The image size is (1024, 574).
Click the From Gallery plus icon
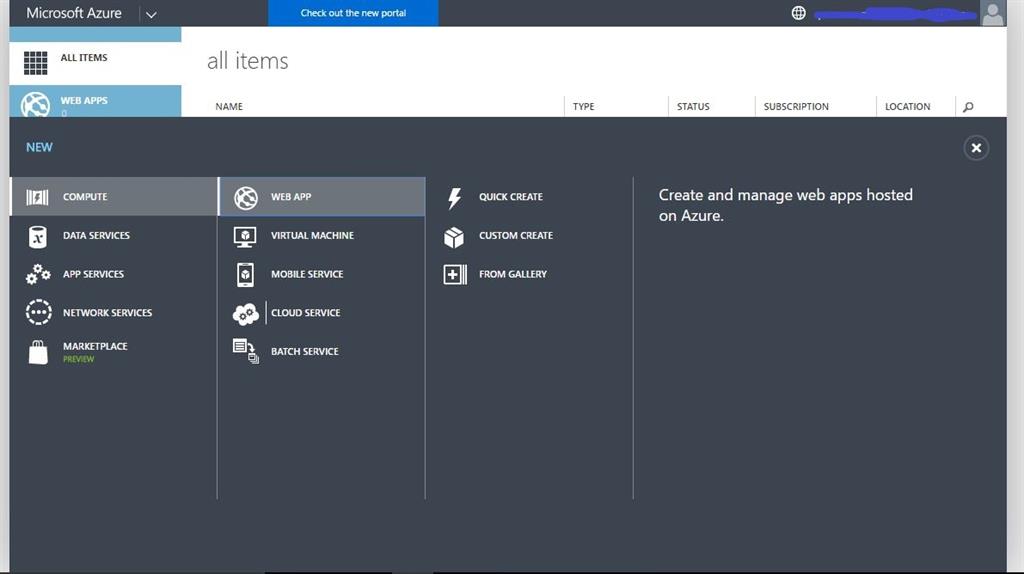(455, 274)
